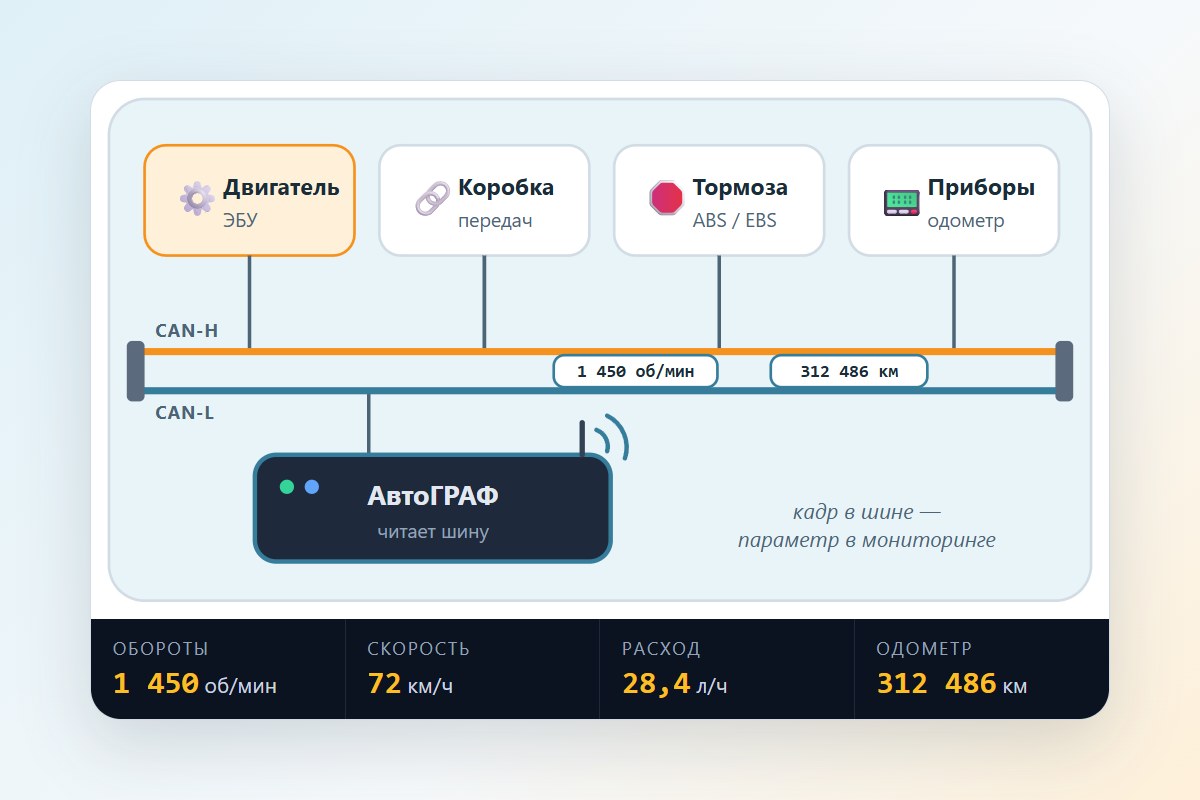Select the Двигатель ЭБУ card
Image resolution: width=1200 pixels, height=800 pixels.
point(249,200)
